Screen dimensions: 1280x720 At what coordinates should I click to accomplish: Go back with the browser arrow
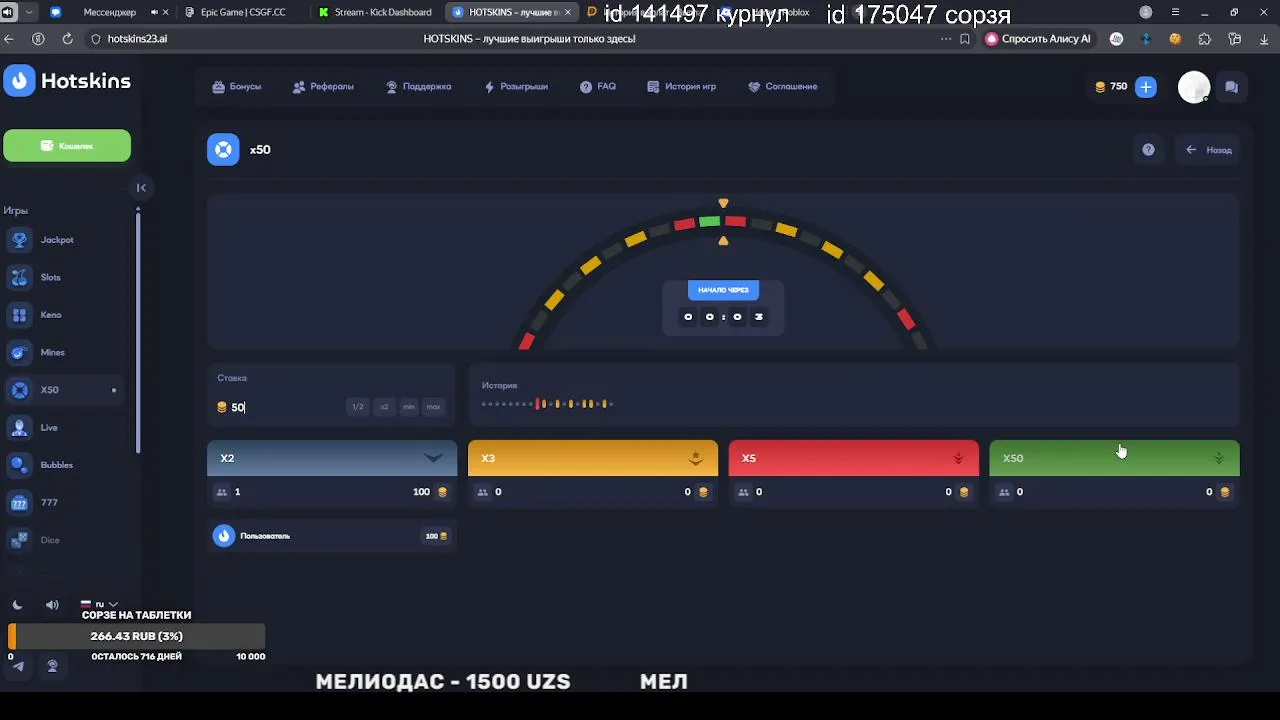tap(9, 39)
